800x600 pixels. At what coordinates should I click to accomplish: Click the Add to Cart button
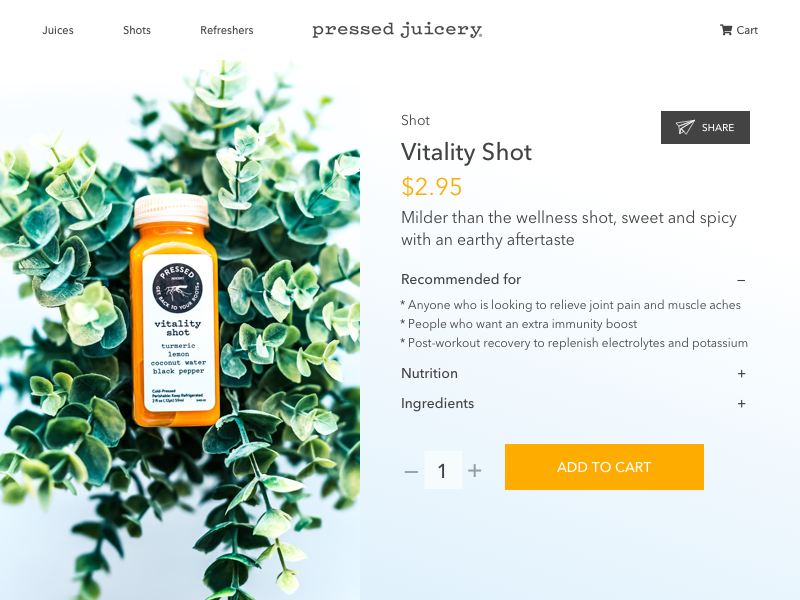(604, 467)
